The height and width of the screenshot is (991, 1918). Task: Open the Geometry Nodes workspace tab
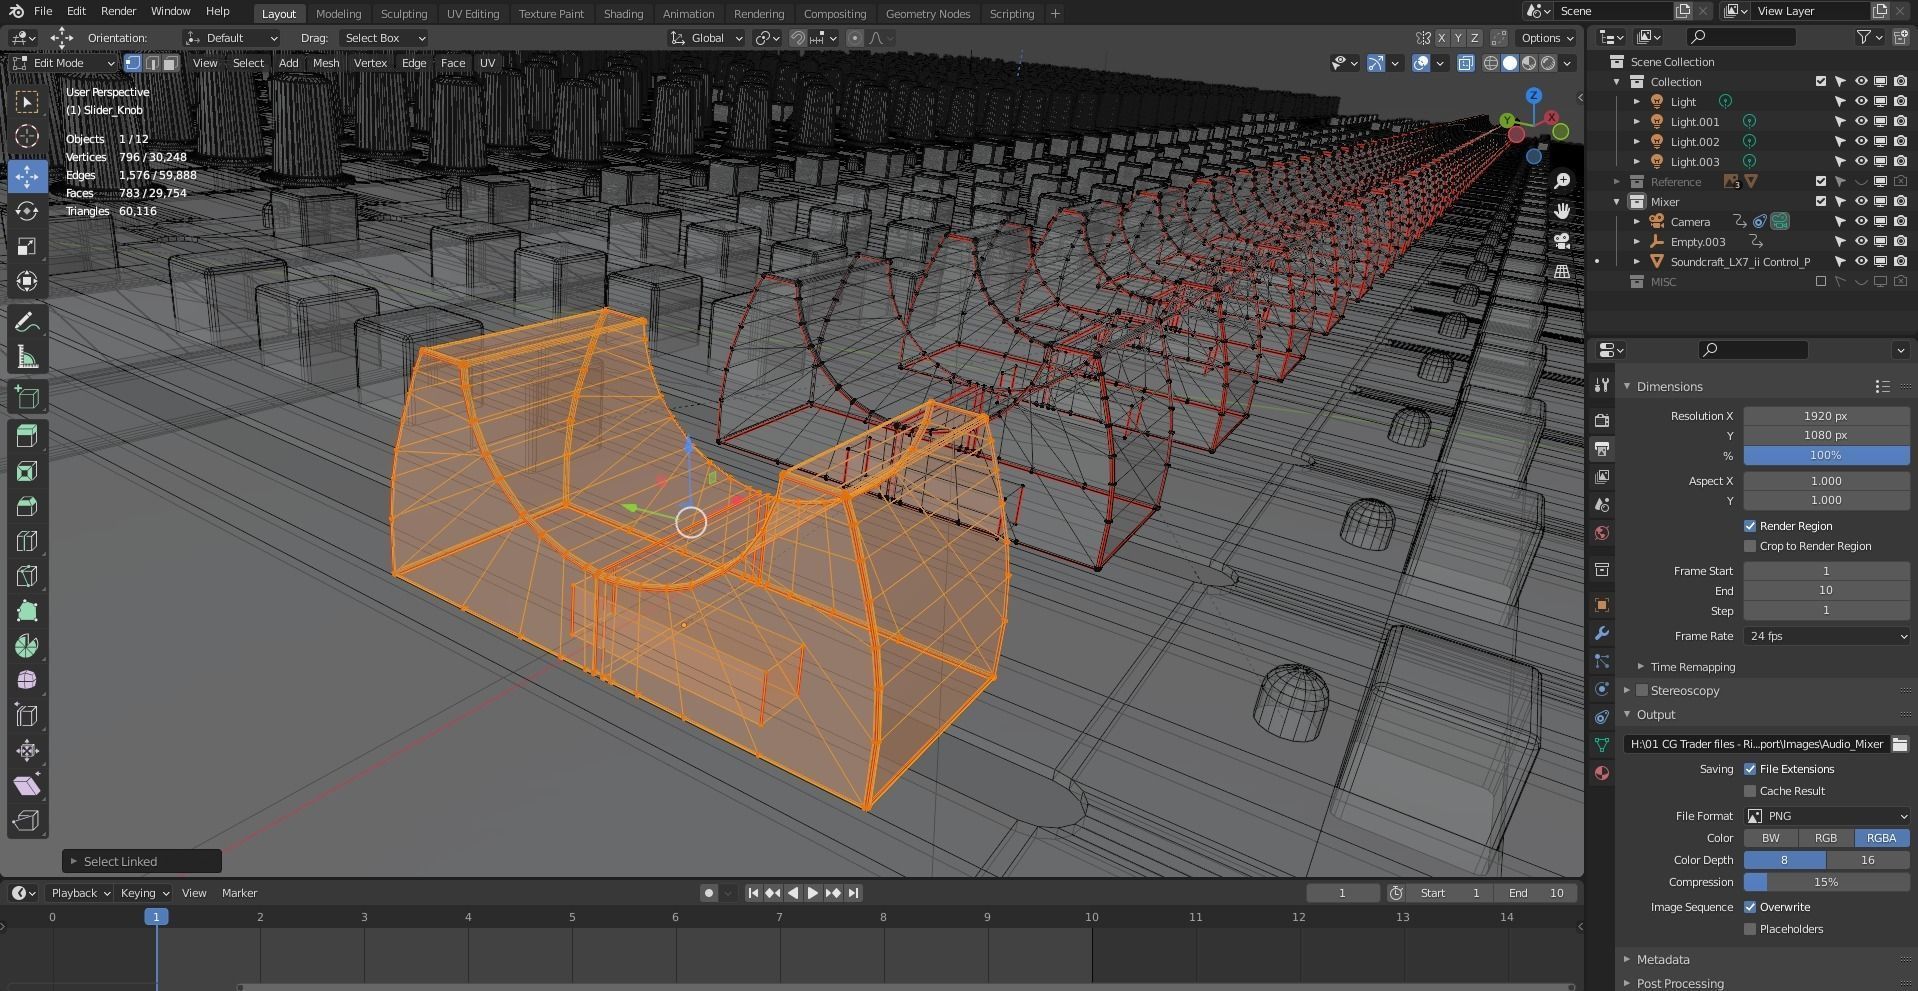pos(927,14)
